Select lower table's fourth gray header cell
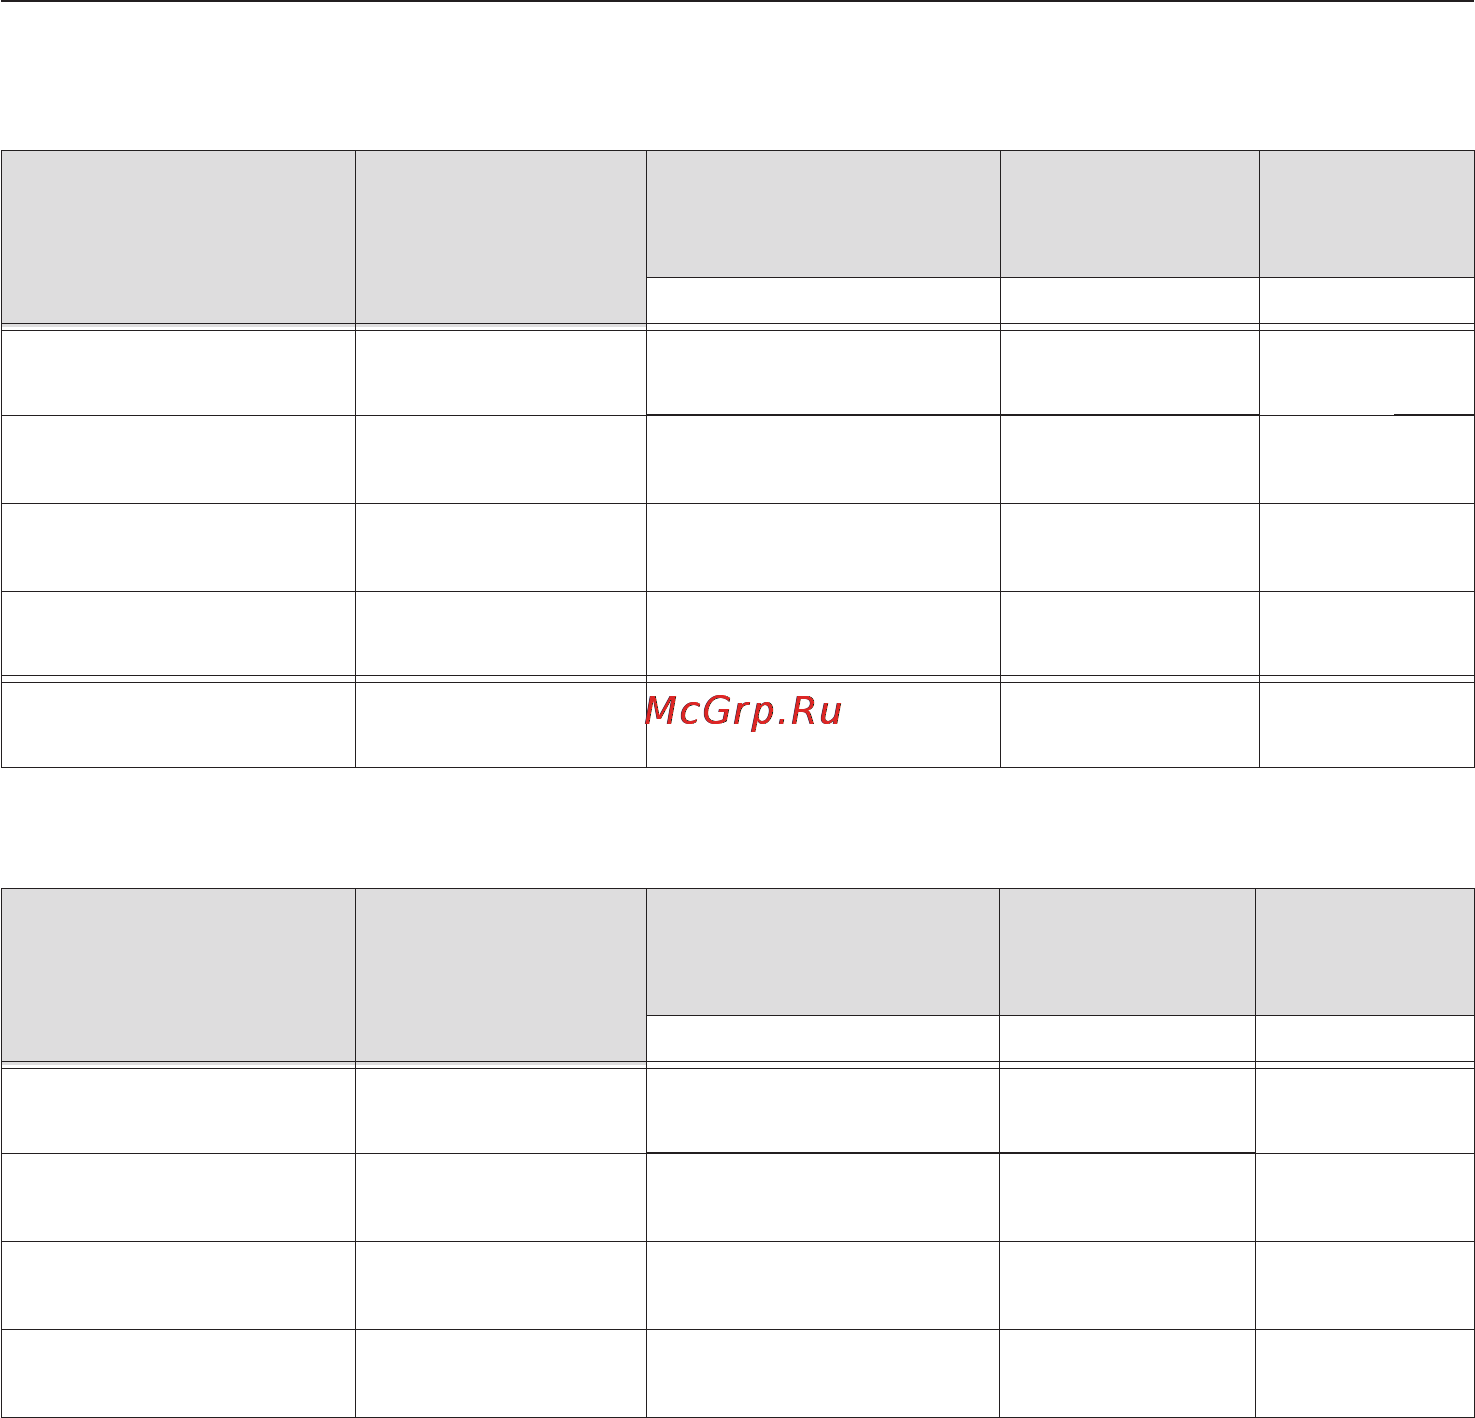This screenshot has width=1475, height=1418. tap(1127, 952)
